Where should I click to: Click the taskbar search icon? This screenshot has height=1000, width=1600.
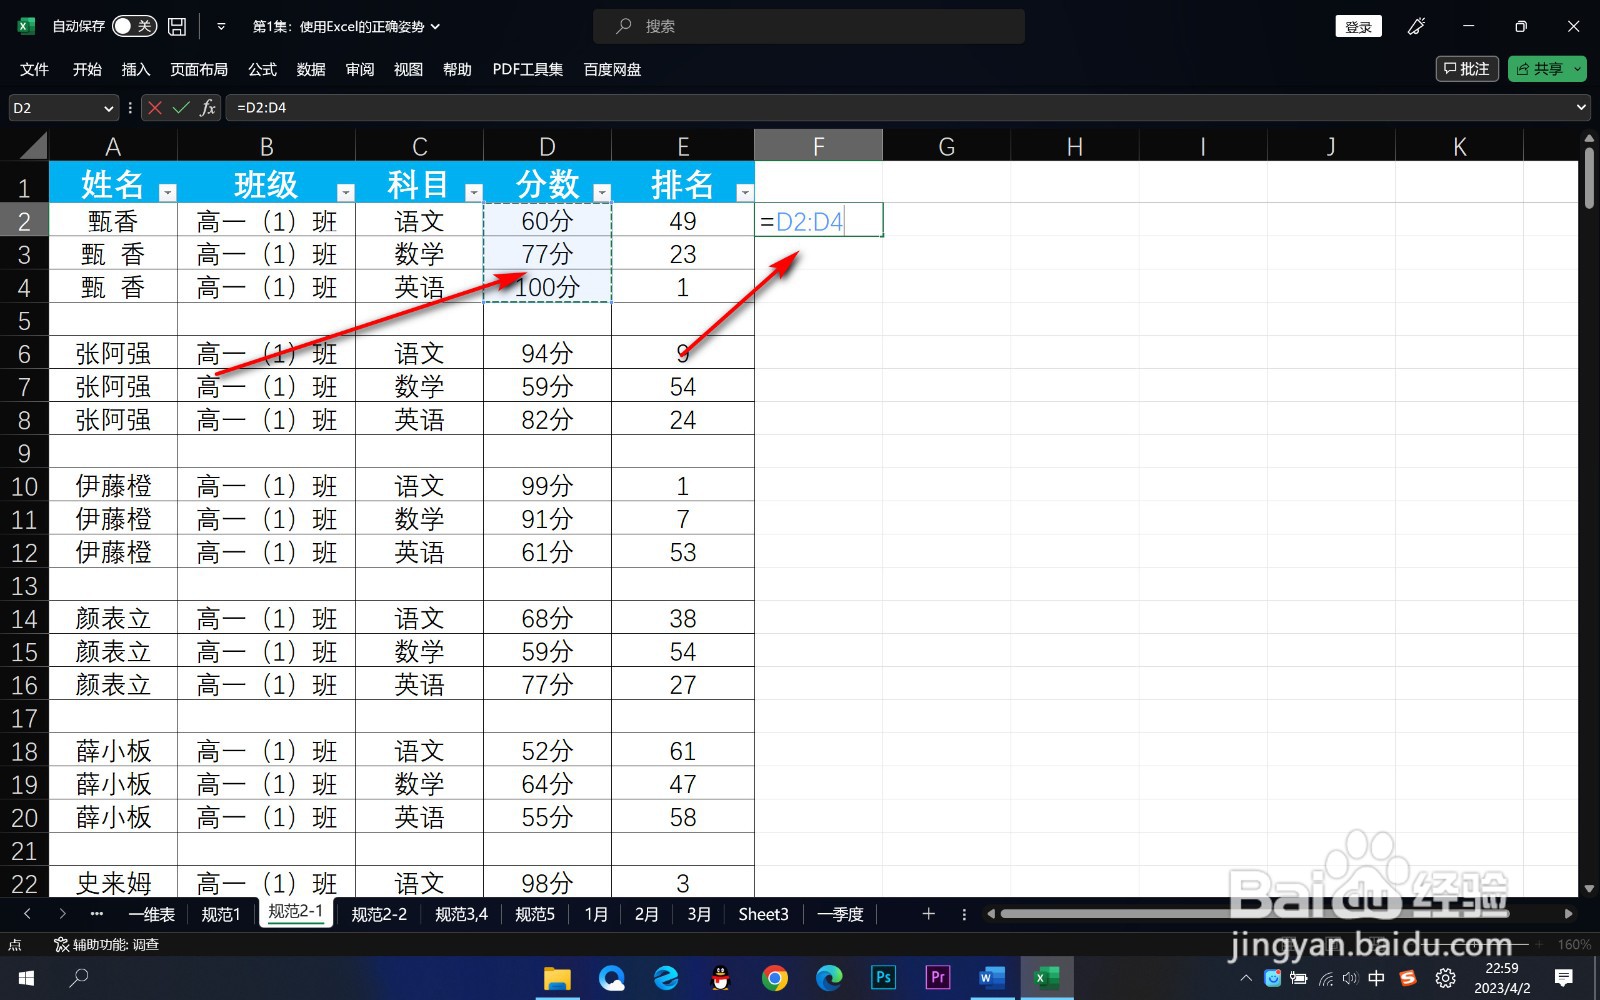pyautogui.click(x=79, y=977)
